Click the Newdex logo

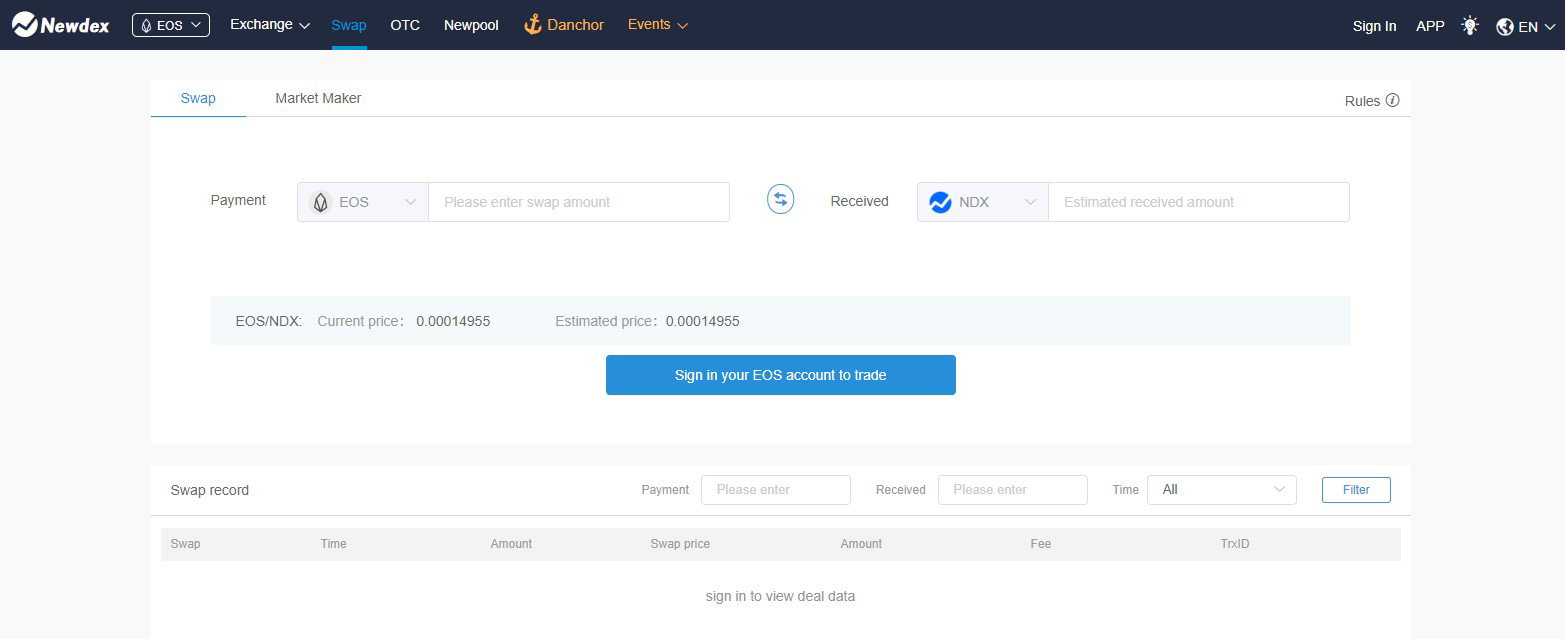coord(60,25)
